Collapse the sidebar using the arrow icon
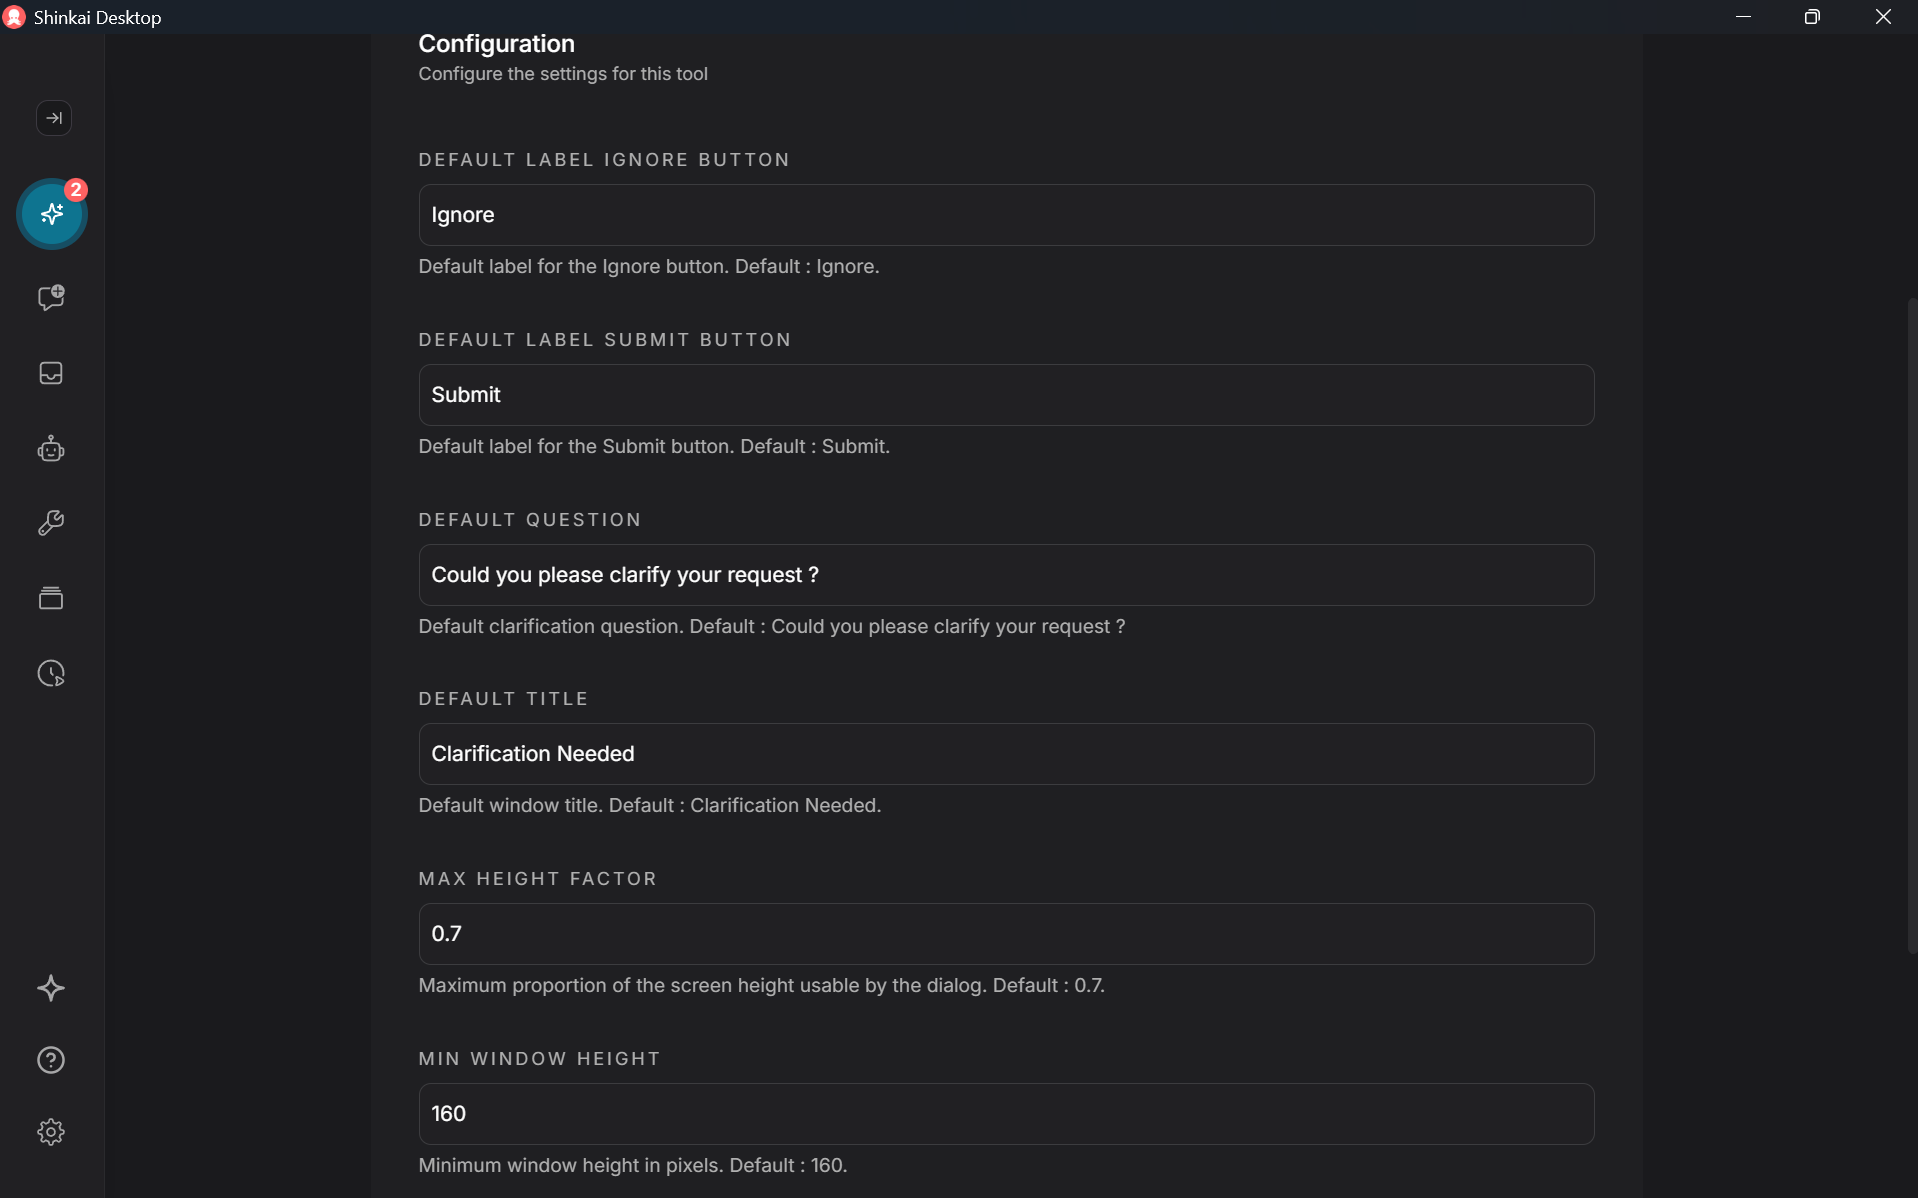 pyautogui.click(x=53, y=118)
